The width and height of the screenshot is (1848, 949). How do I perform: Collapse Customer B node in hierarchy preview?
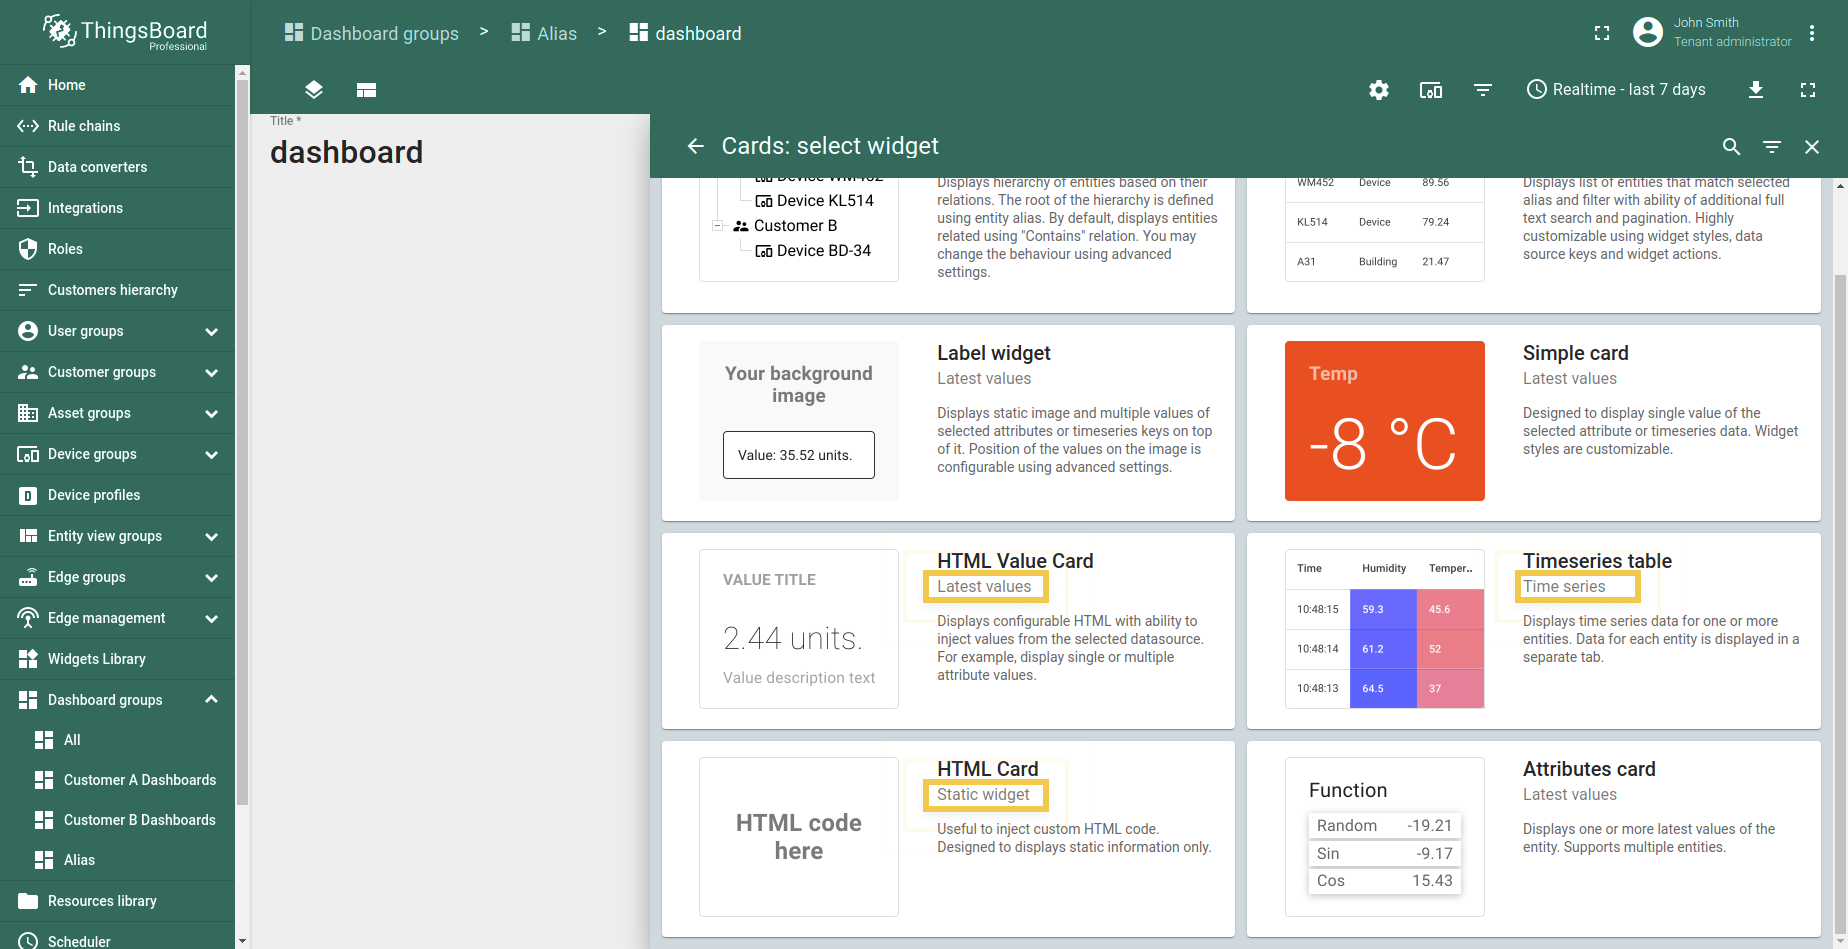[717, 226]
